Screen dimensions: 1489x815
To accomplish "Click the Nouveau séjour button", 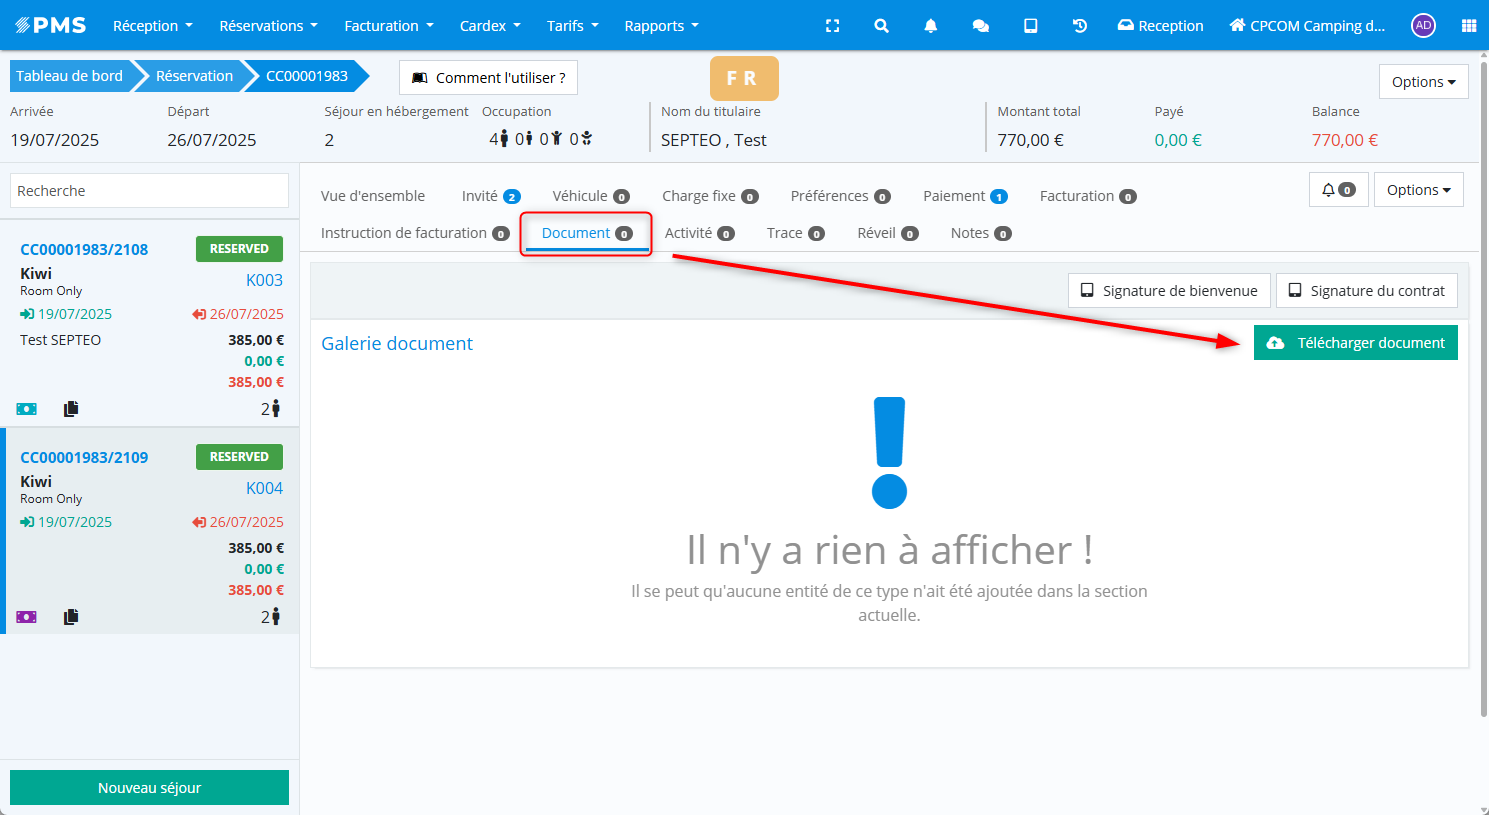I will 149,788.
